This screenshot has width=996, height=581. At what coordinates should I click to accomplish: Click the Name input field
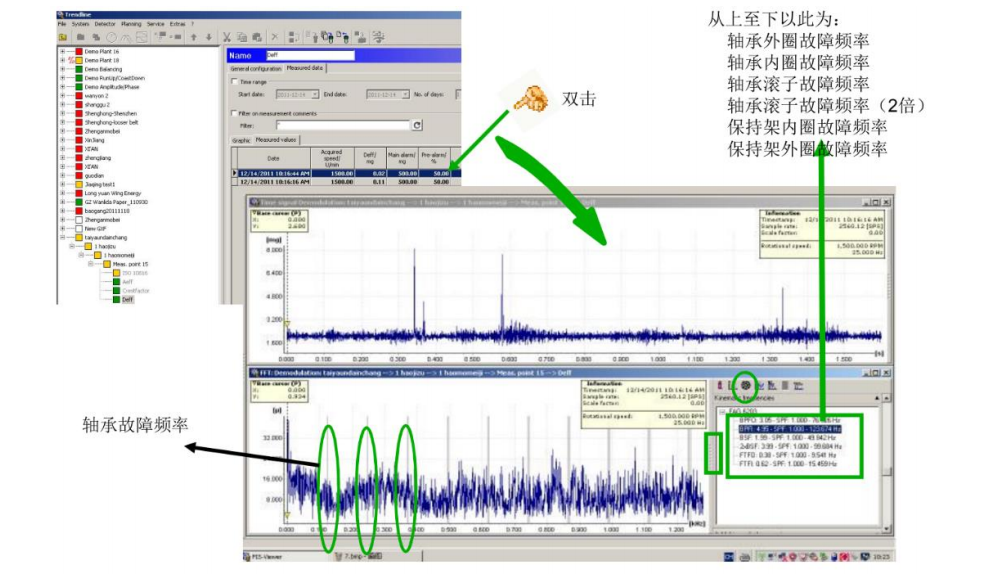click(312, 56)
